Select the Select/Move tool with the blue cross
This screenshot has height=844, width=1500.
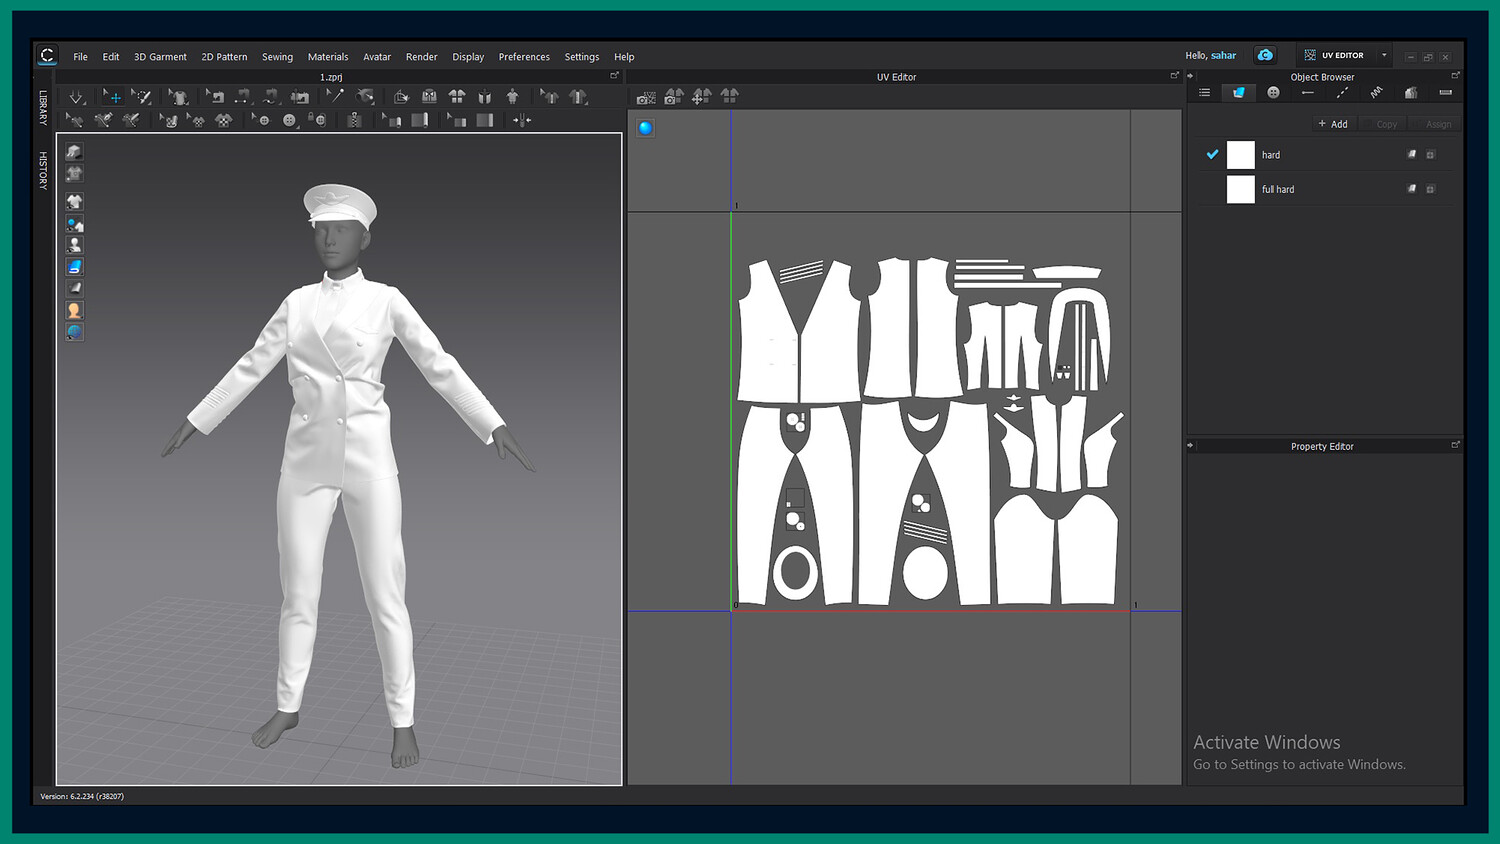(113, 97)
